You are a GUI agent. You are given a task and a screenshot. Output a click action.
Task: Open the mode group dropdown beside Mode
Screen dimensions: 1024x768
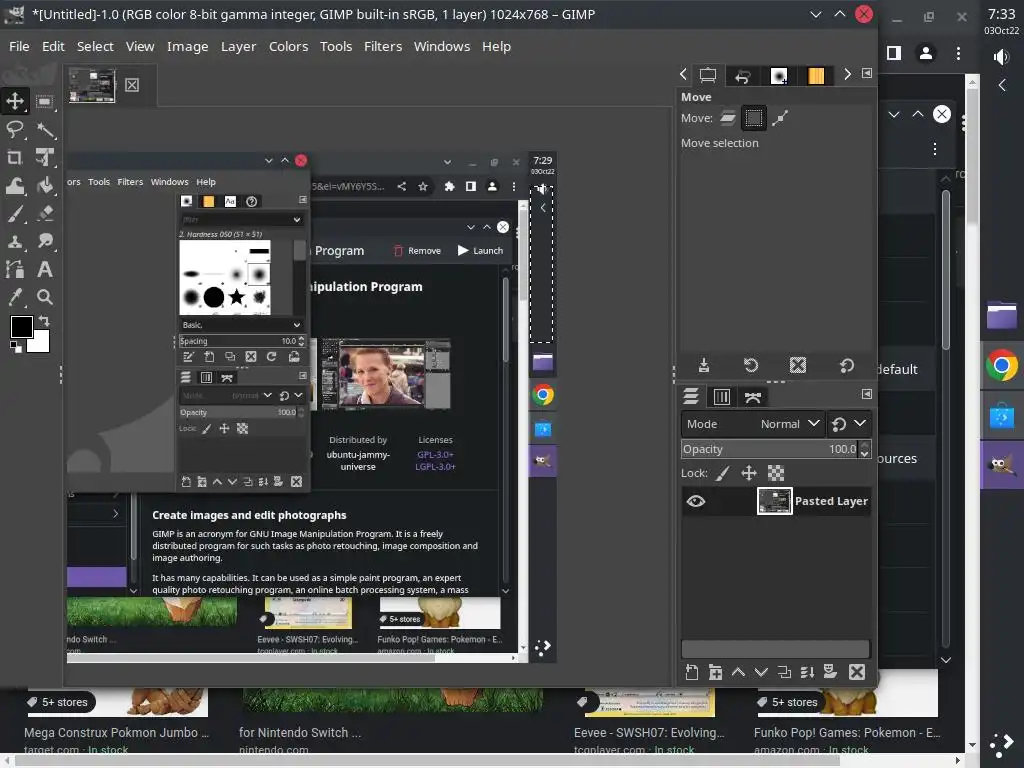coord(848,424)
